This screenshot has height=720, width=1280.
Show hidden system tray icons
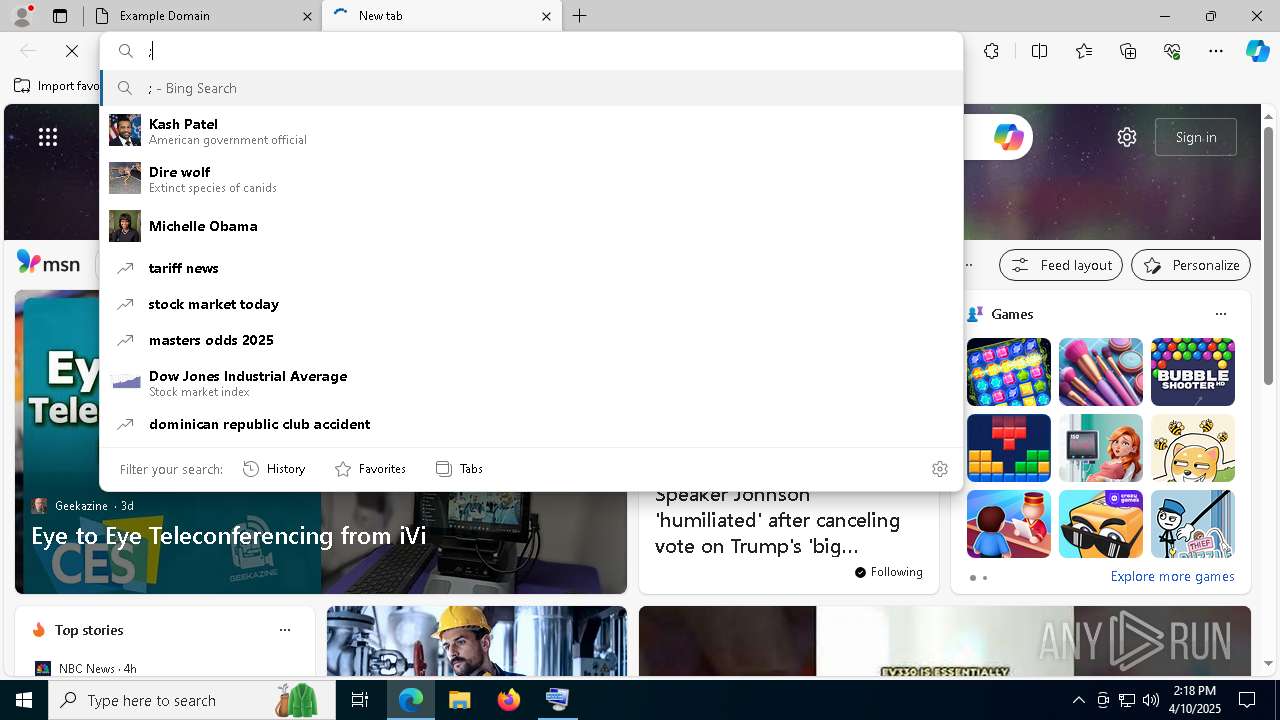[1078, 700]
